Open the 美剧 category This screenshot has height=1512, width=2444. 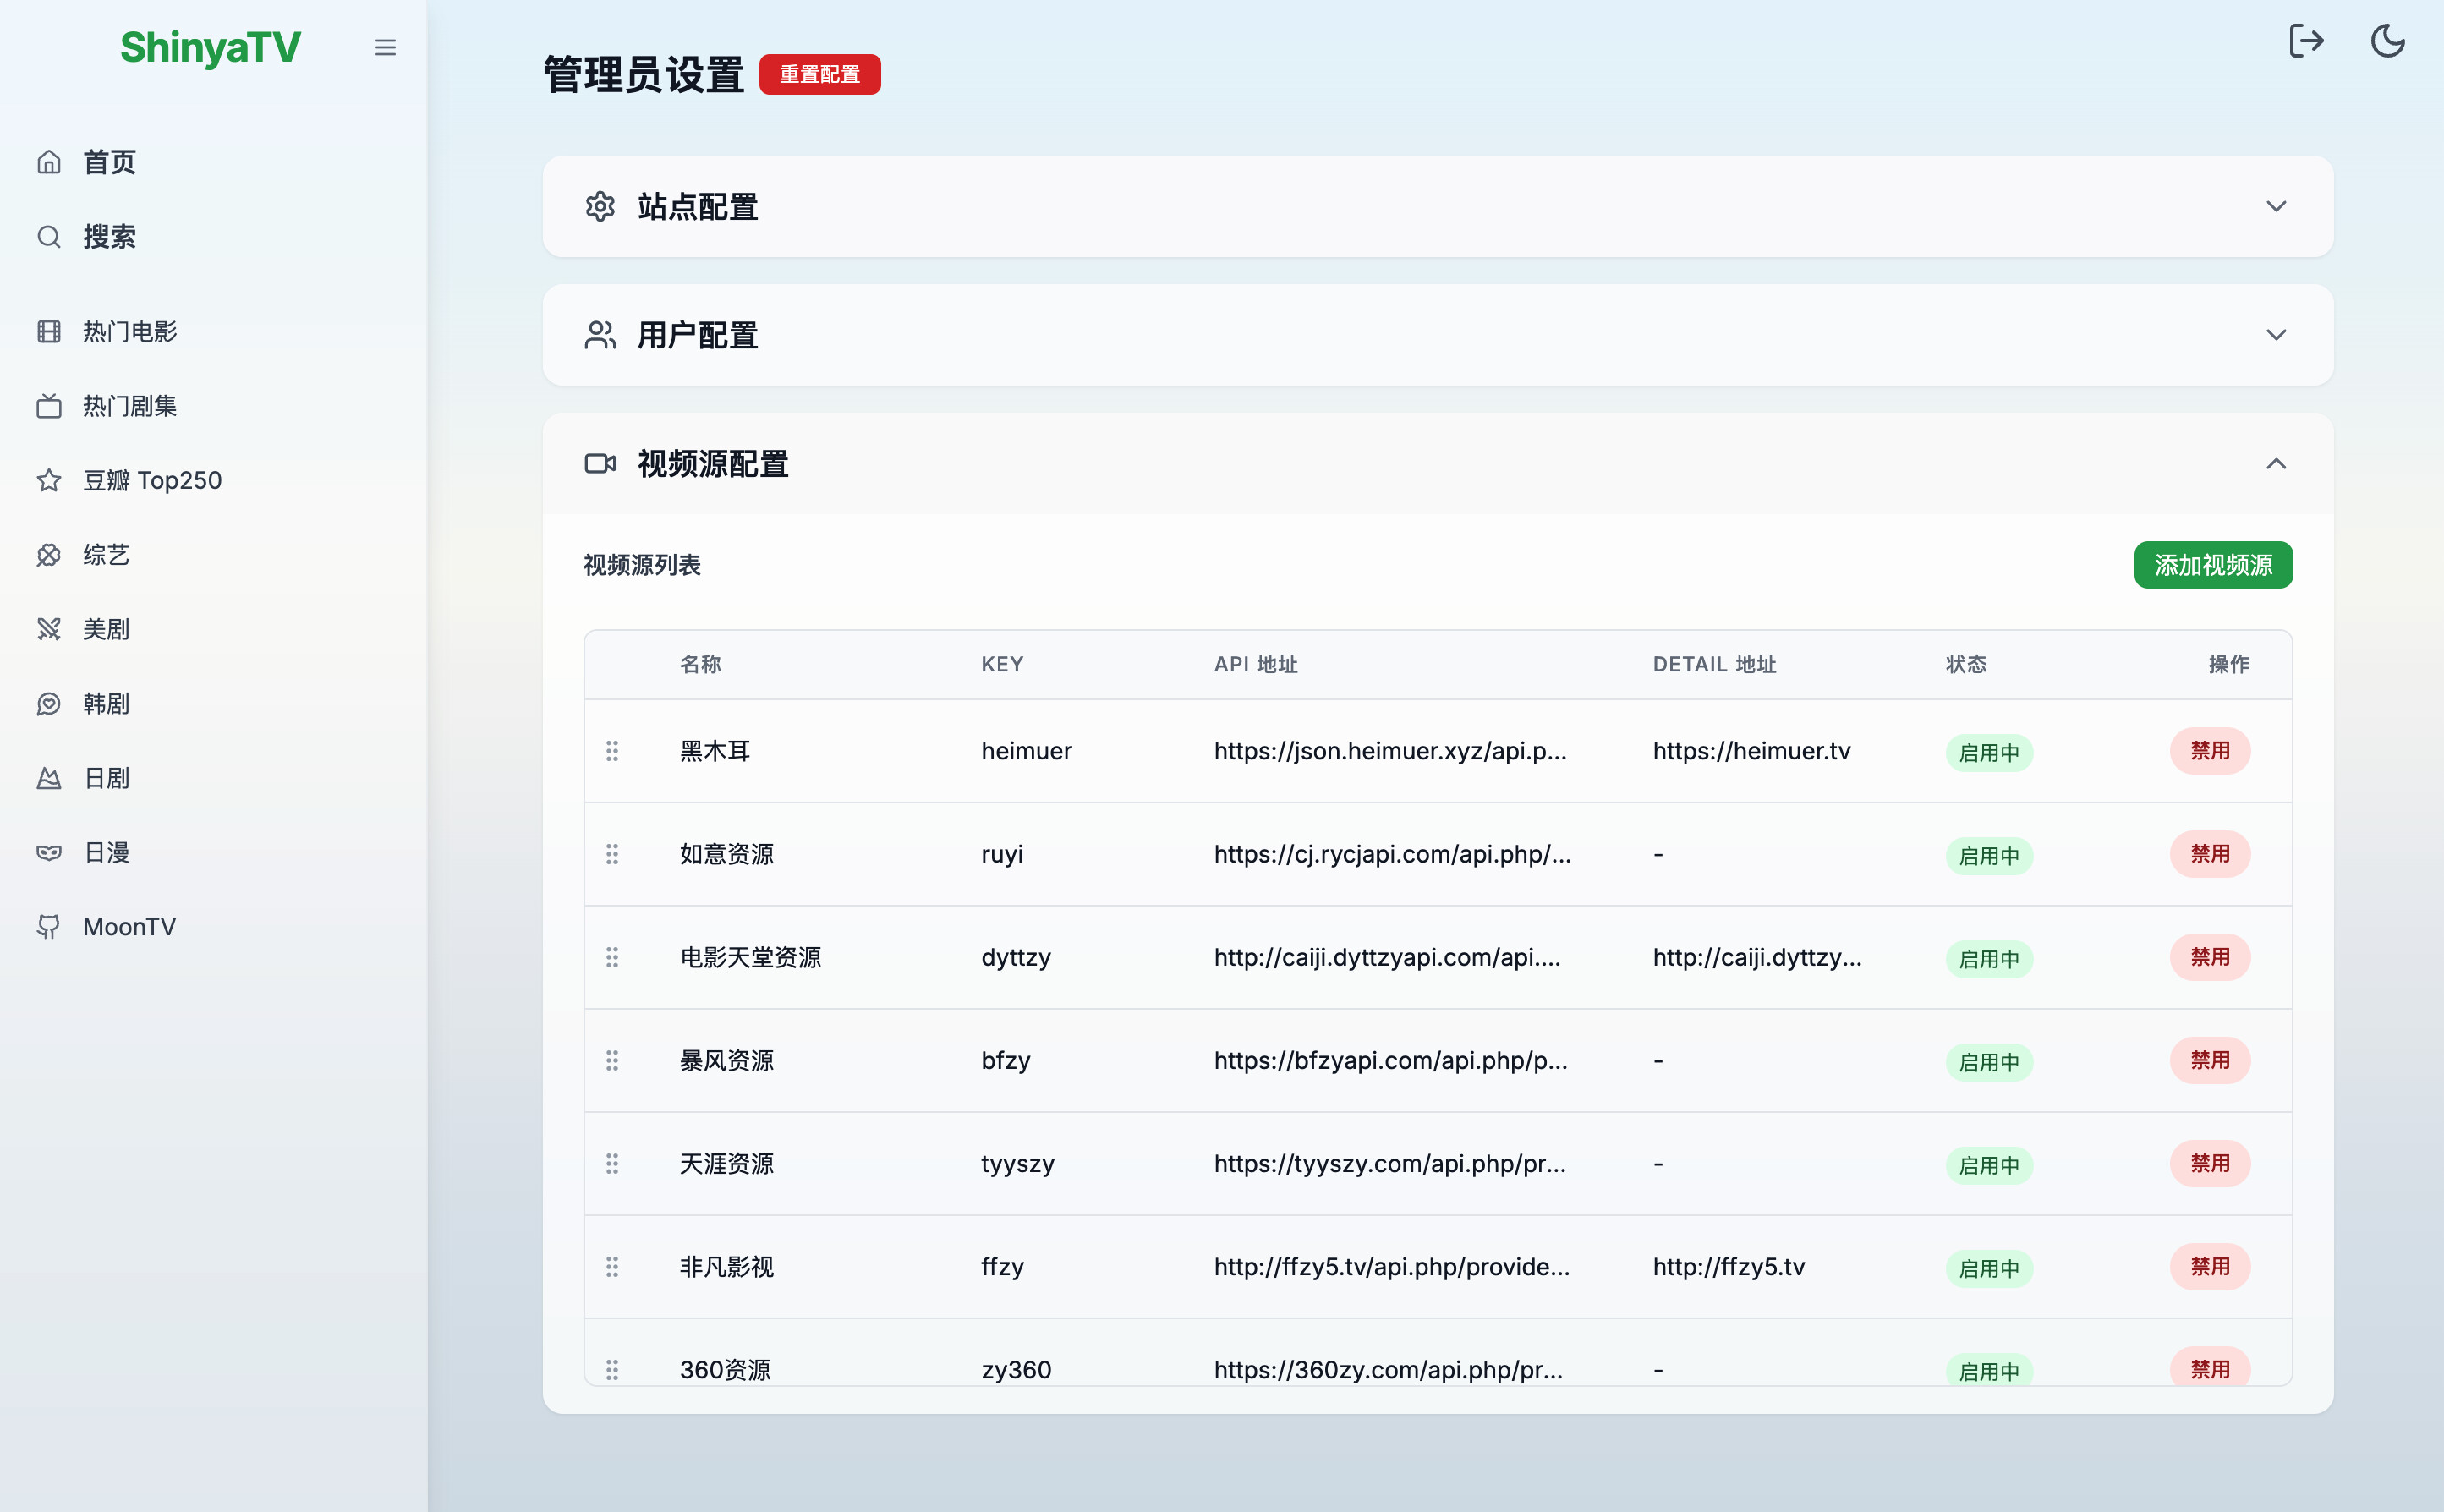213,629
